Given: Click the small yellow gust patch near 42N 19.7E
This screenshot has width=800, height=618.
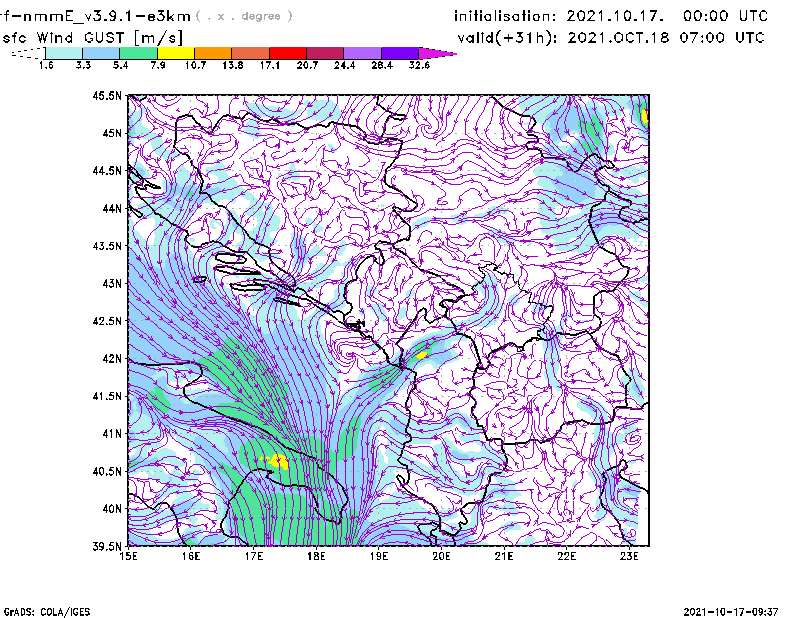Looking at the screenshot, I should (422, 355).
